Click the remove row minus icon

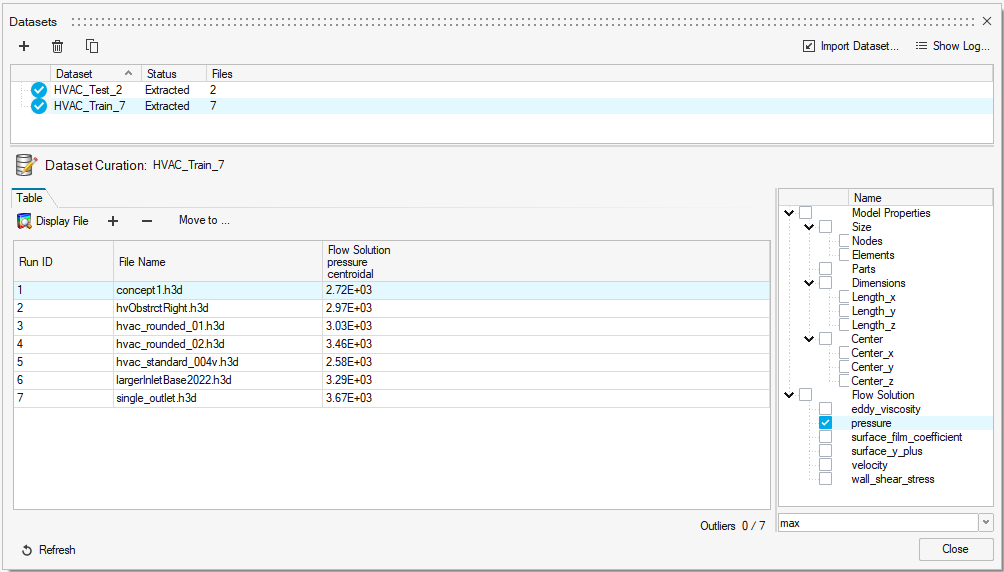click(147, 221)
